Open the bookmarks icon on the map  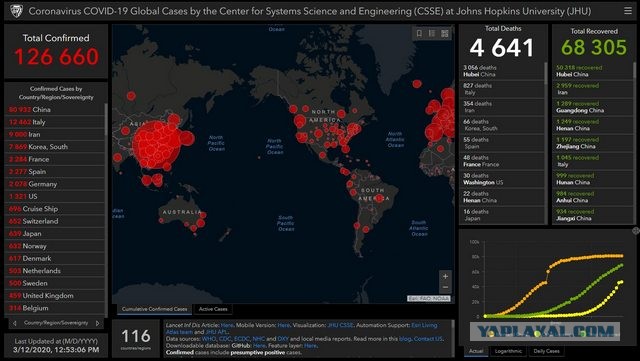[419, 33]
